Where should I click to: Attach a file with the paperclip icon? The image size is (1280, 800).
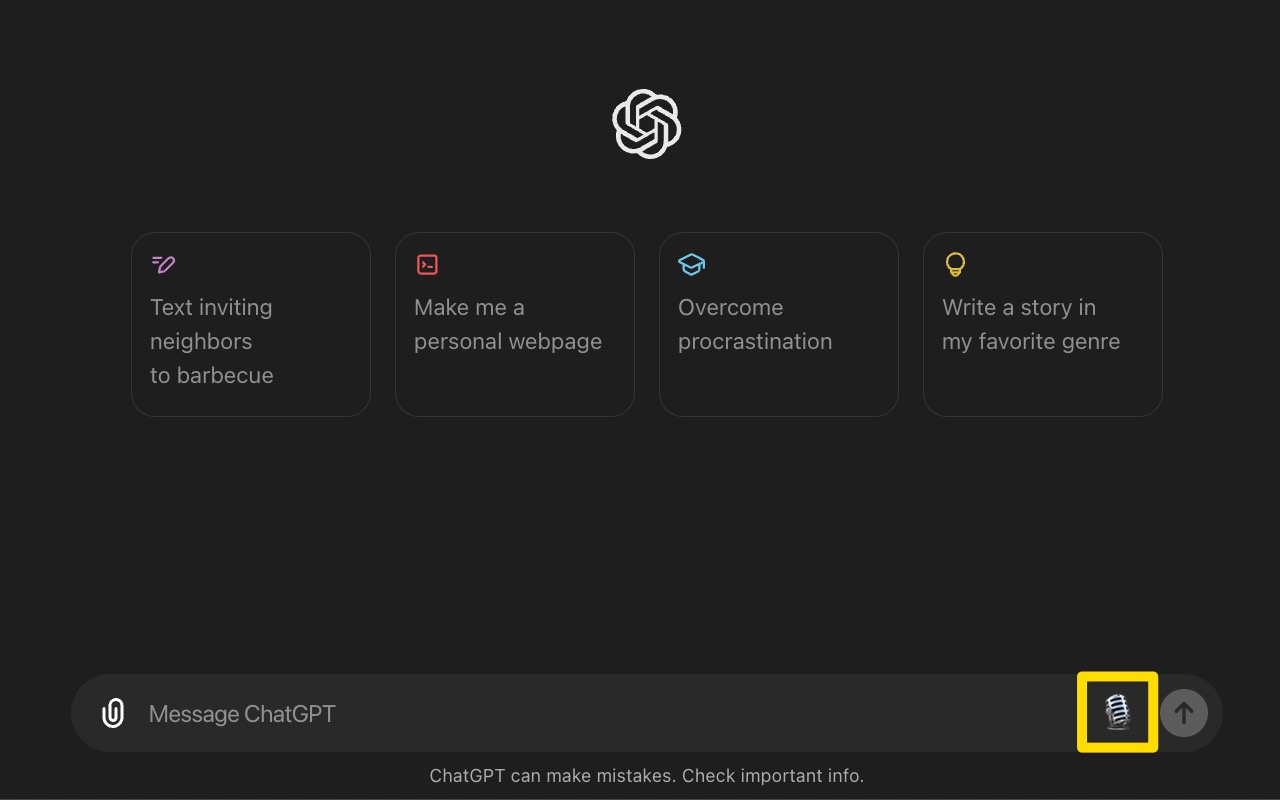[113, 713]
